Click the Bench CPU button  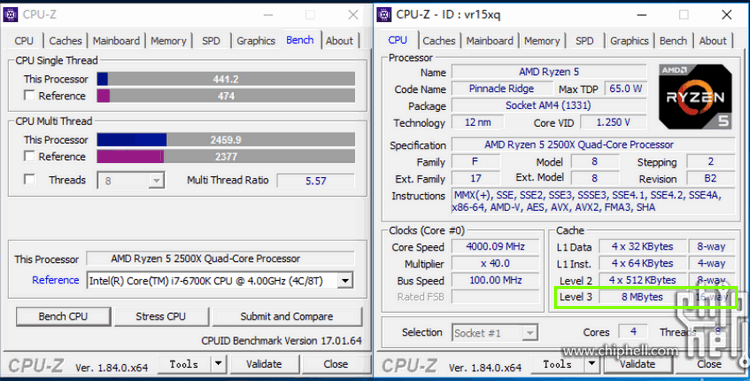[63, 316]
